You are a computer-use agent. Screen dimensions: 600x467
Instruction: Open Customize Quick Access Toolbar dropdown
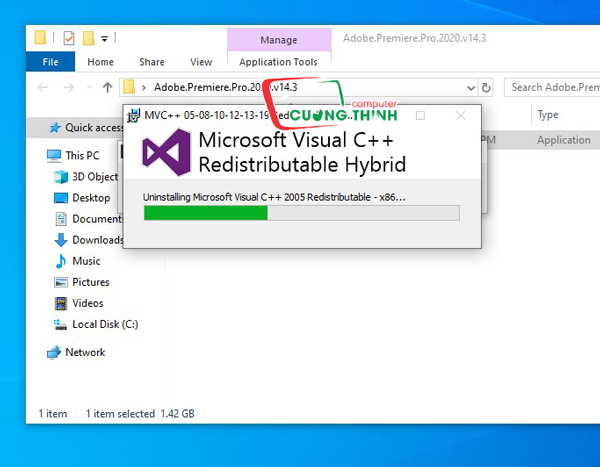pyautogui.click(x=104, y=38)
